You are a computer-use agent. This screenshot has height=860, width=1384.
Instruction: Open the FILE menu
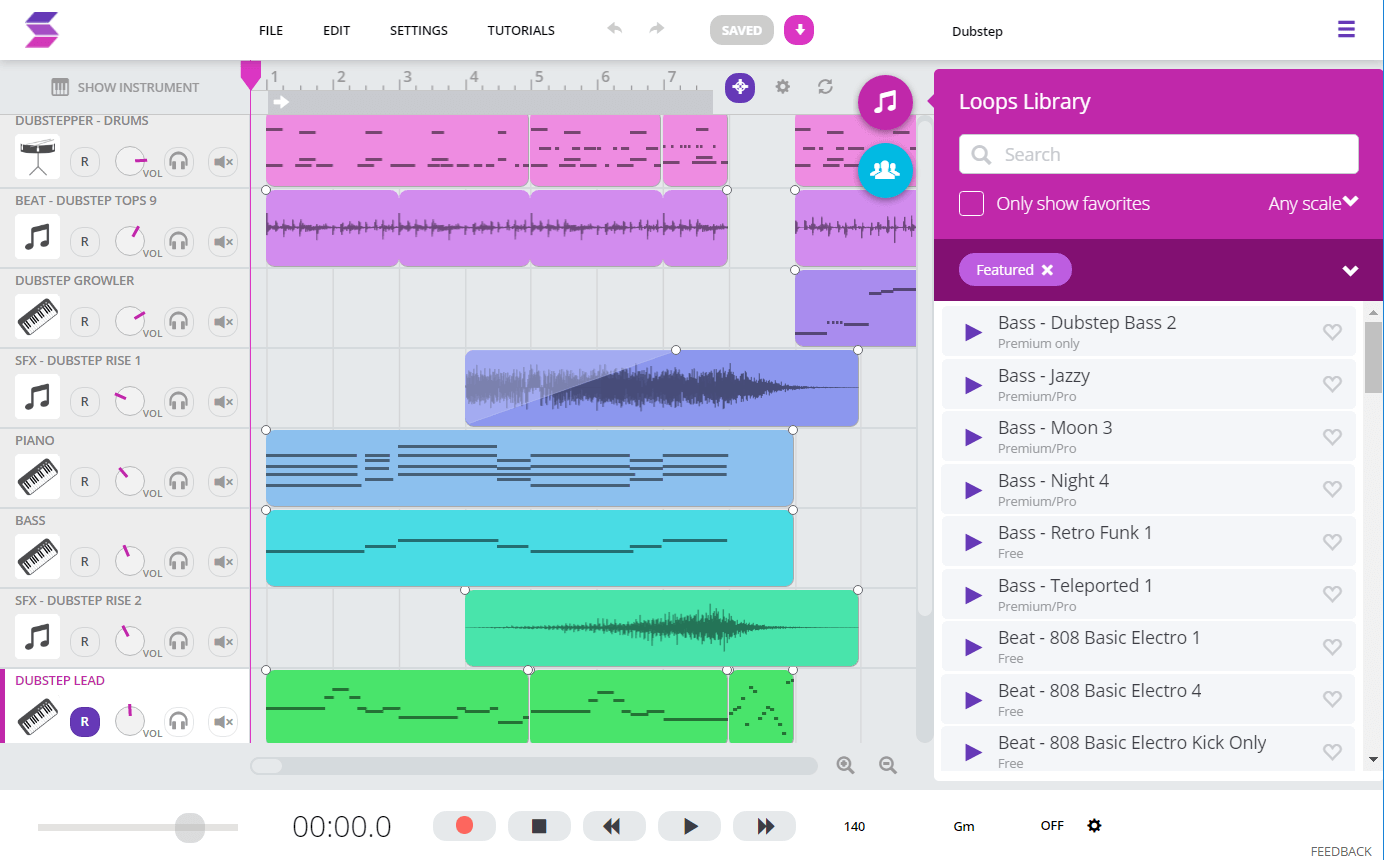[x=270, y=30]
